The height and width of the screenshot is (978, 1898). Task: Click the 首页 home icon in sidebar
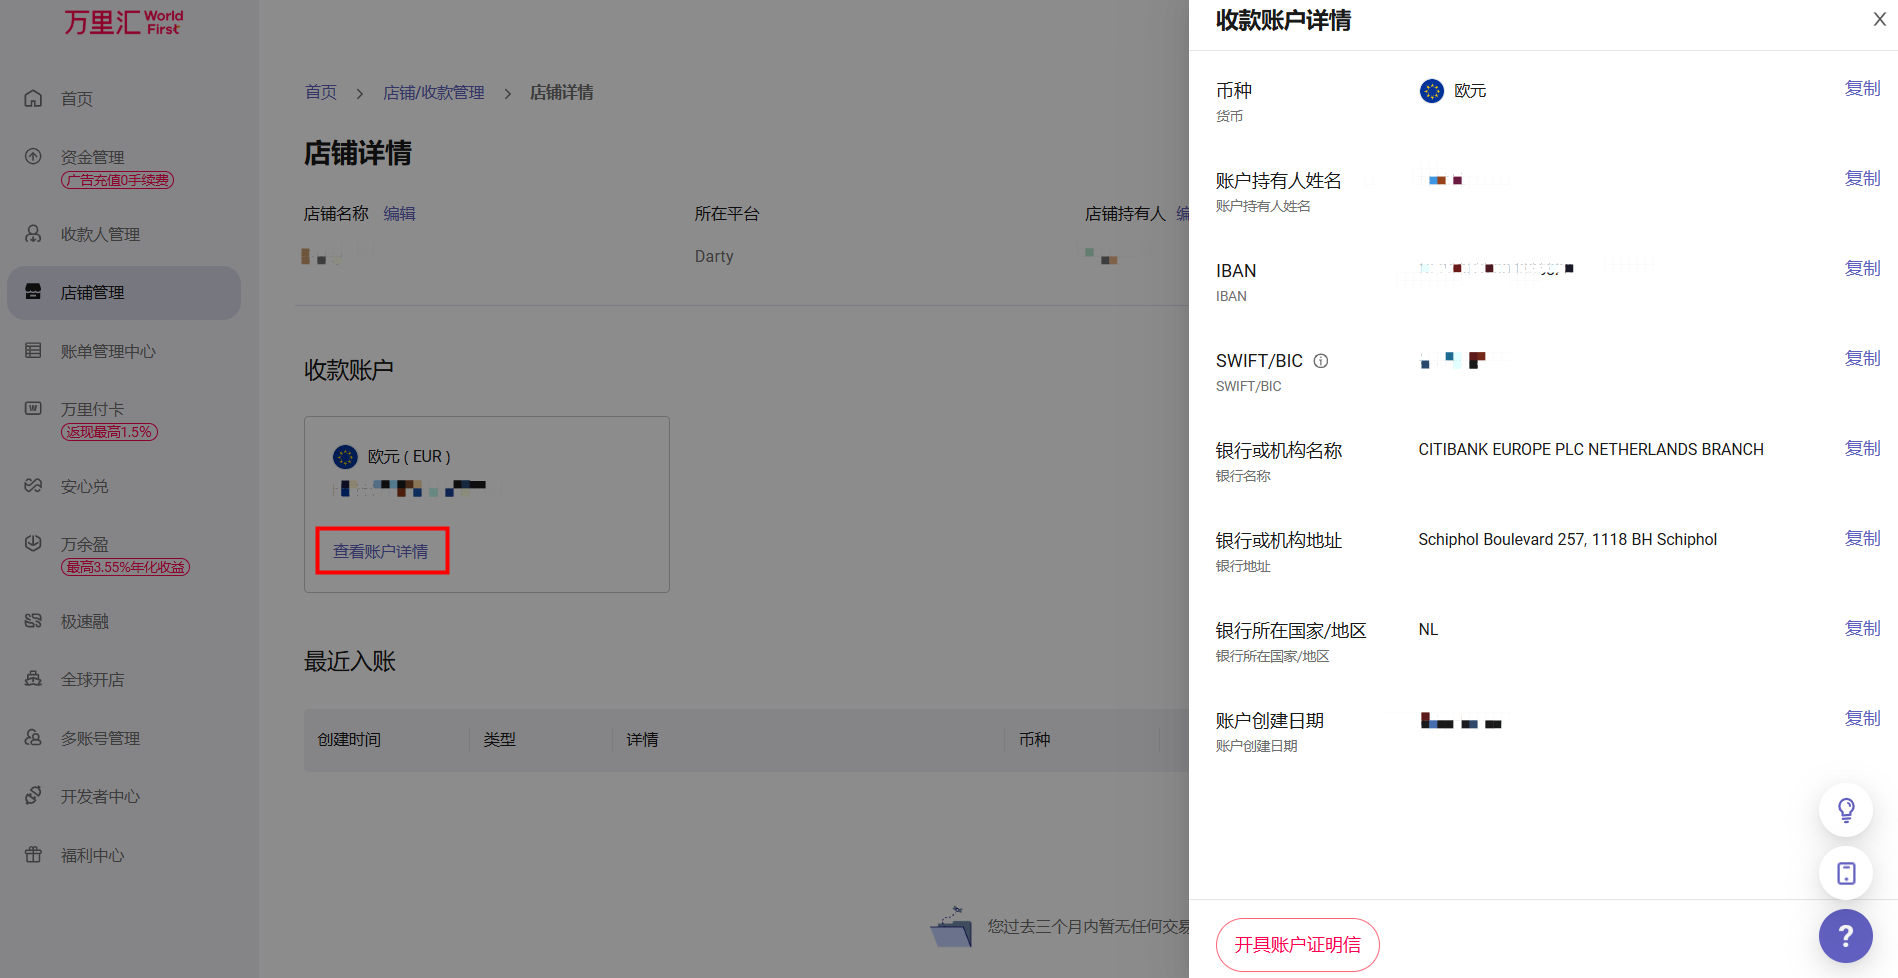click(x=33, y=99)
